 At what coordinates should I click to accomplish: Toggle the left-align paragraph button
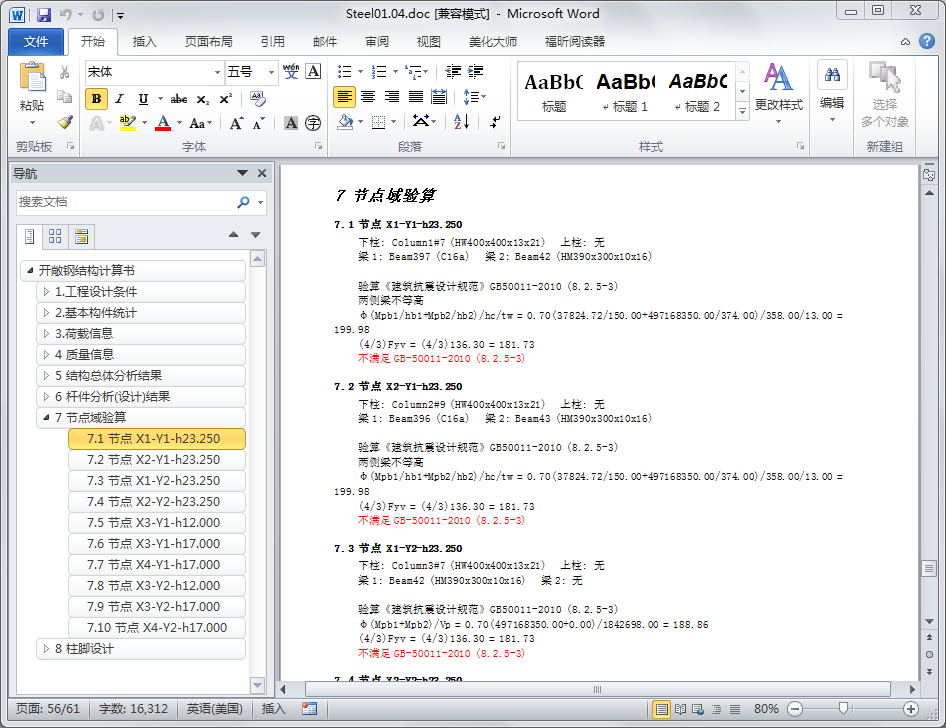(x=344, y=97)
